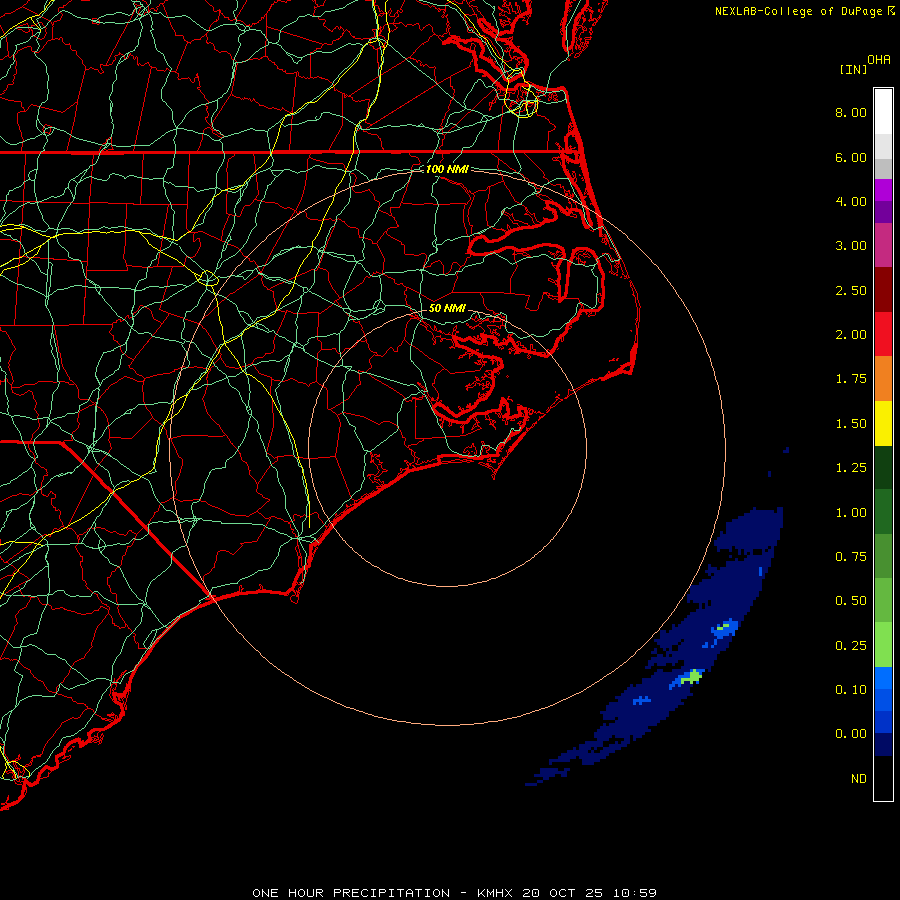Click the 0.10 legend value

pyautogui.click(x=851, y=690)
